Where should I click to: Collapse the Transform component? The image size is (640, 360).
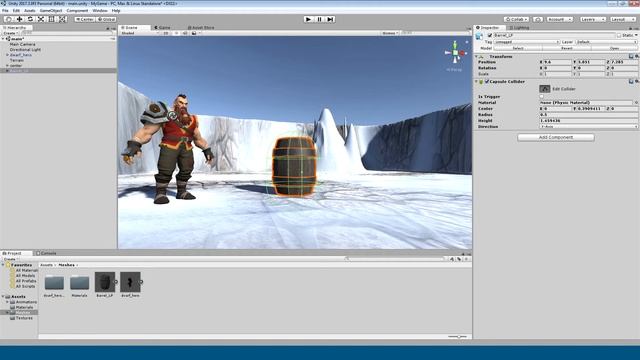[x=476, y=56]
